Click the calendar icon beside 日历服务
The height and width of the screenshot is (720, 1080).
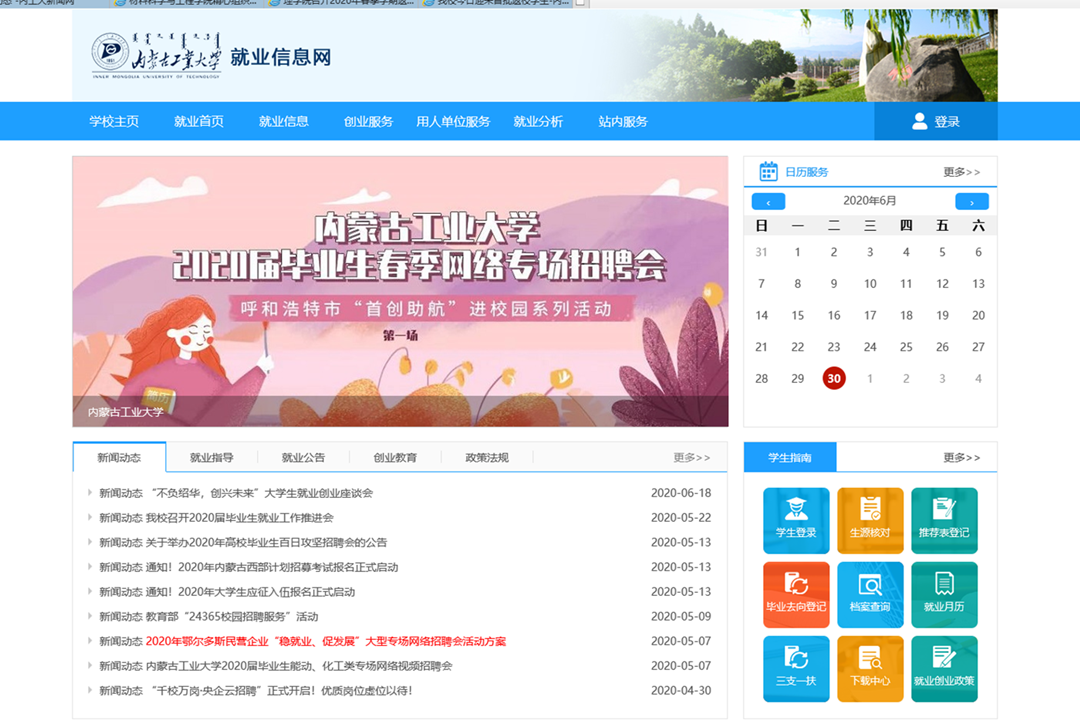(x=768, y=172)
